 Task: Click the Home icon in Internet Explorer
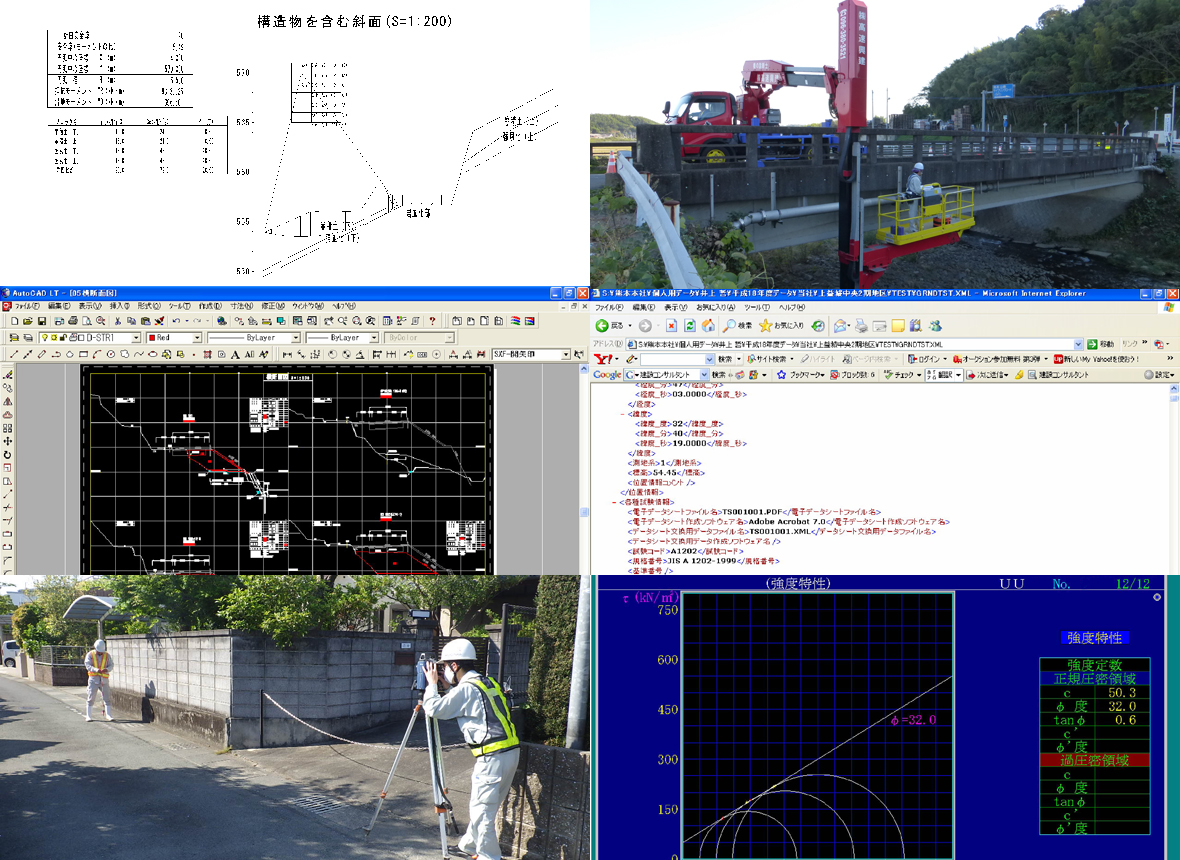click(708, 325)
